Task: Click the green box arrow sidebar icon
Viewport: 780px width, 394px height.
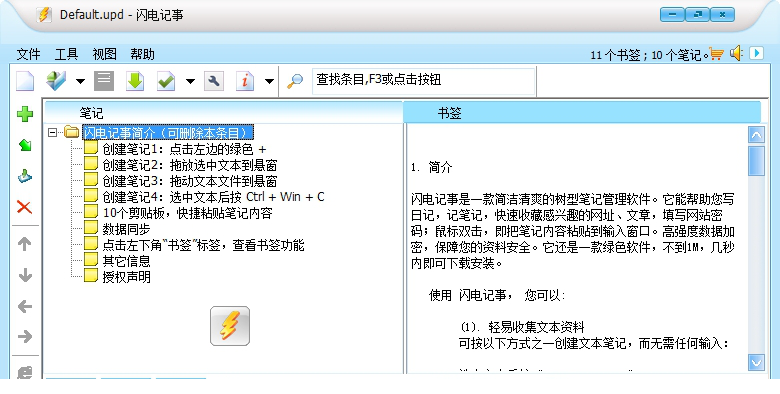Action: [x=25, y=145]
